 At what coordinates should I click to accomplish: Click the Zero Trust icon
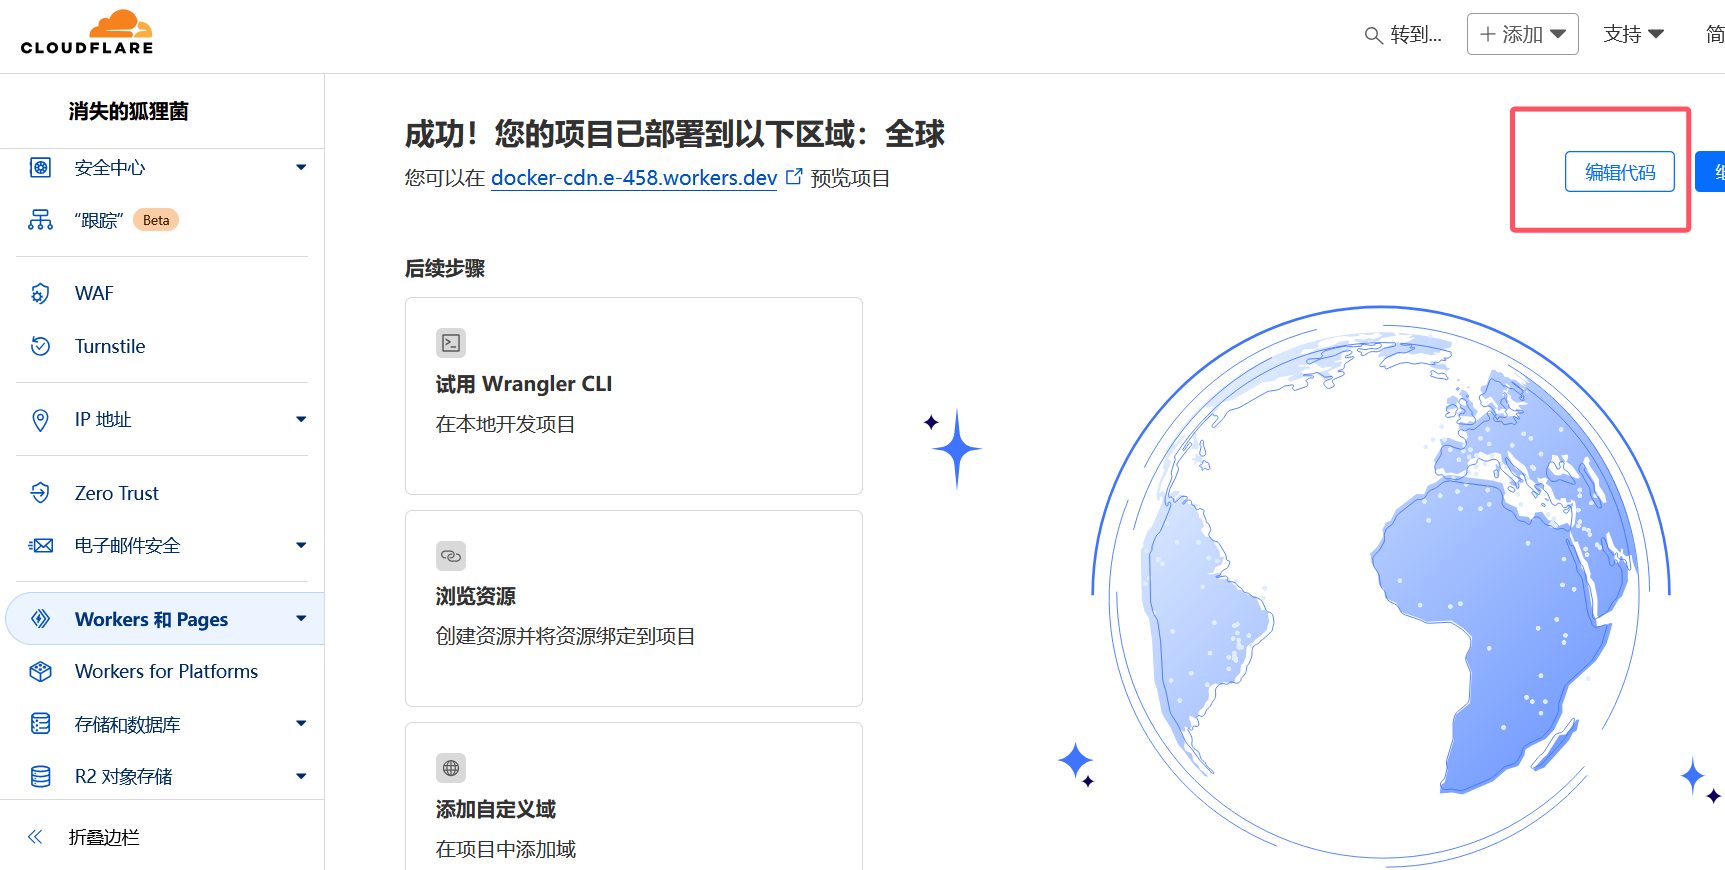(40, 493)
